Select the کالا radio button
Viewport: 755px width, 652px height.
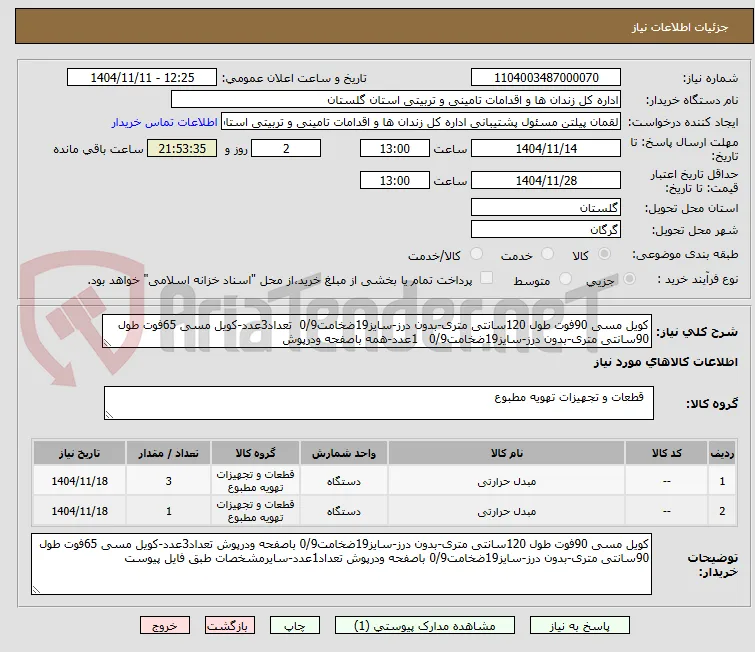604,254
